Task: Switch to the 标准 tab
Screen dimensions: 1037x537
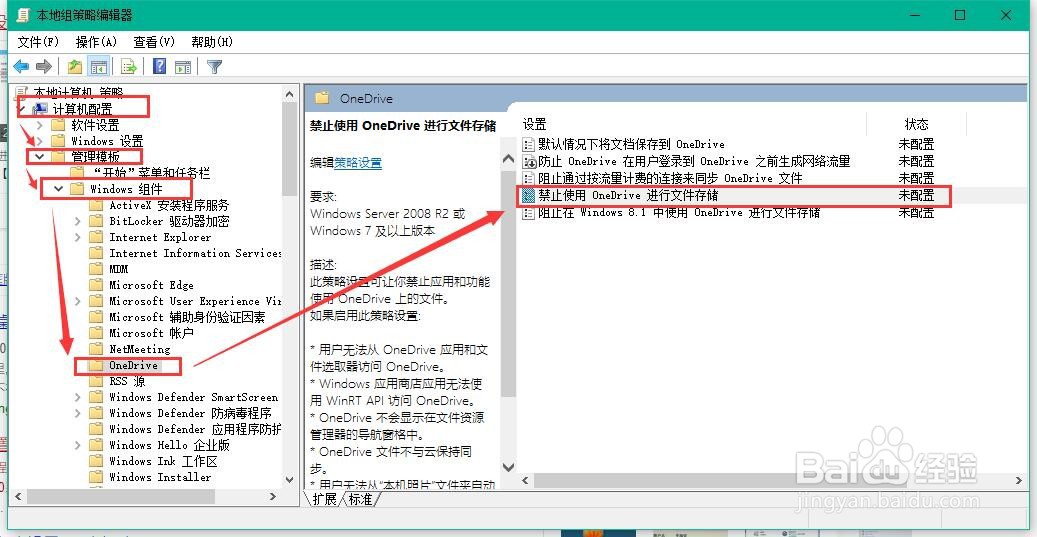Action: tap(360, 499)
